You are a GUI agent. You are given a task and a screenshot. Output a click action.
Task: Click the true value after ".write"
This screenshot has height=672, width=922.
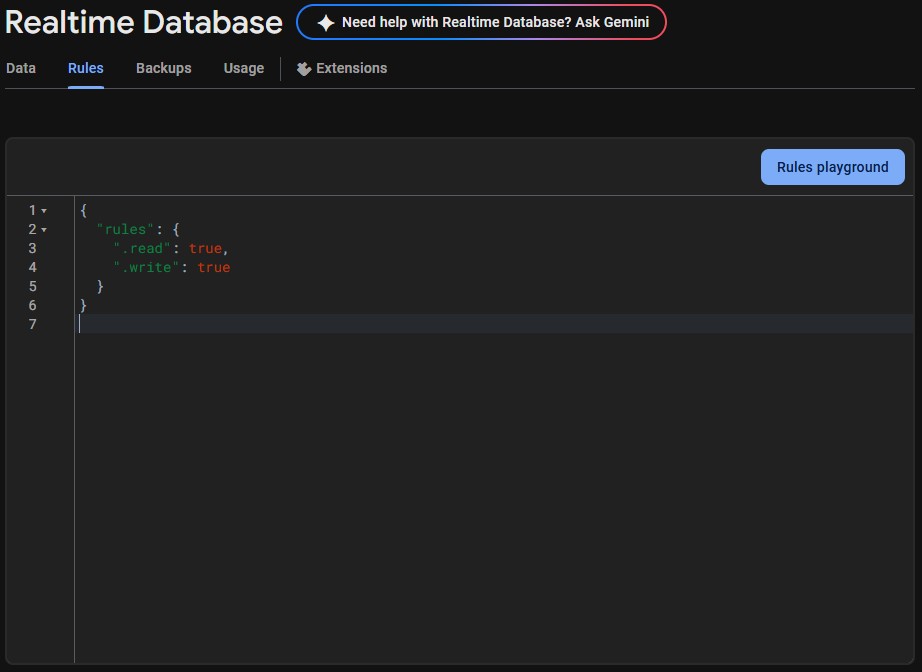[213, 267]
